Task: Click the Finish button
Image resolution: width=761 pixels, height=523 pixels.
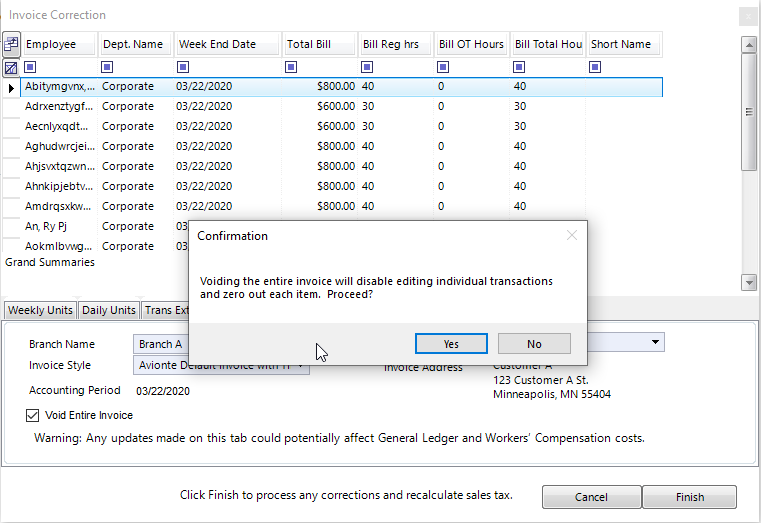Action: [690, 497]
